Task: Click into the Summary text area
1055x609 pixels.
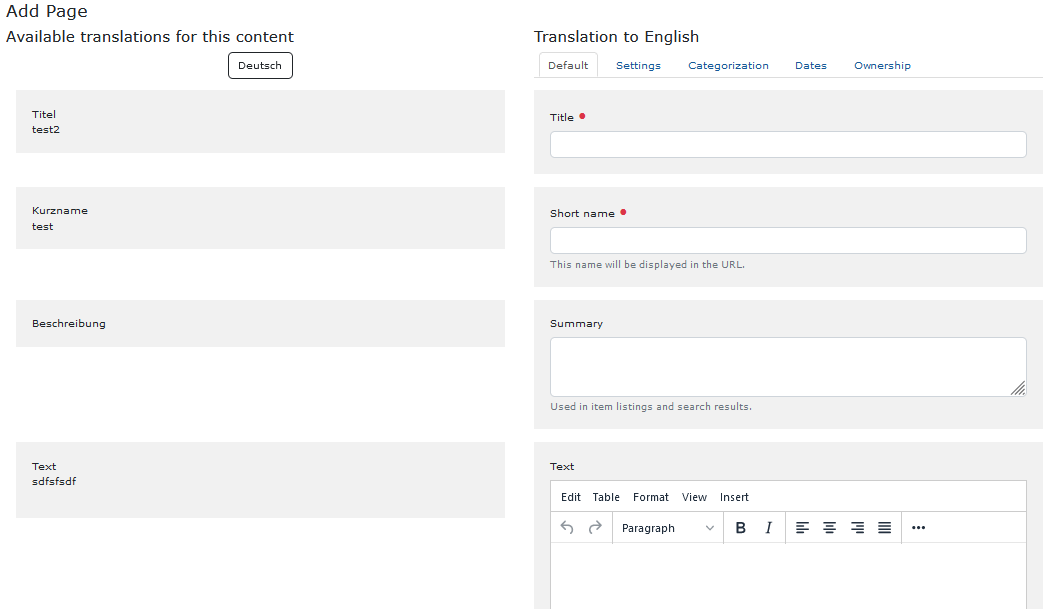Action: pyautogui.click(x=788, y=367)
